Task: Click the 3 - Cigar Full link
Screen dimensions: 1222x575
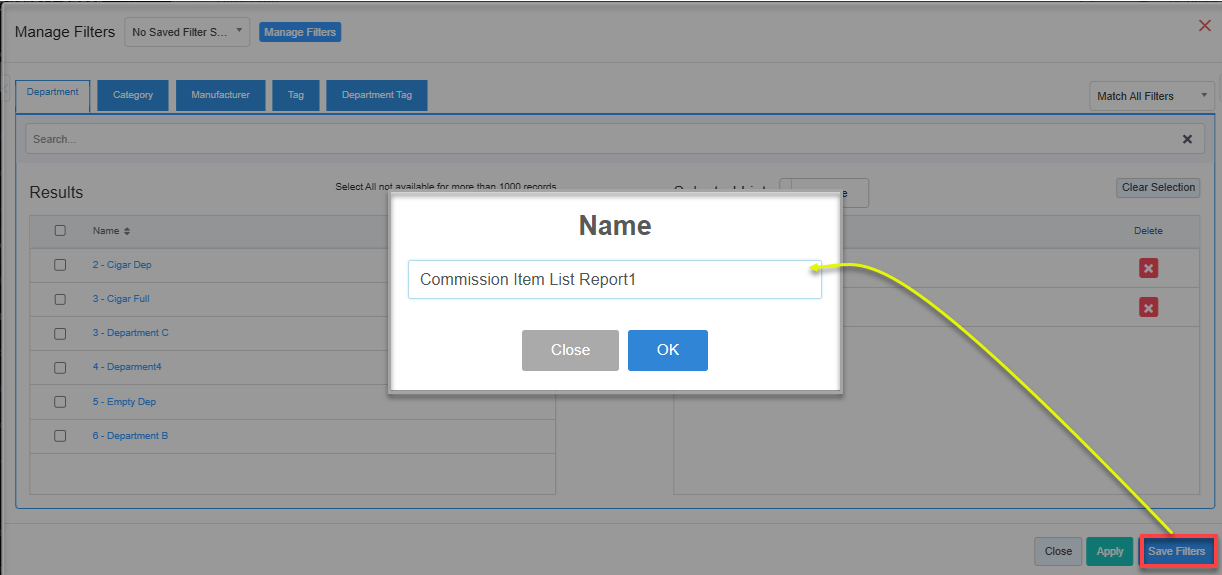Action: 121,299
